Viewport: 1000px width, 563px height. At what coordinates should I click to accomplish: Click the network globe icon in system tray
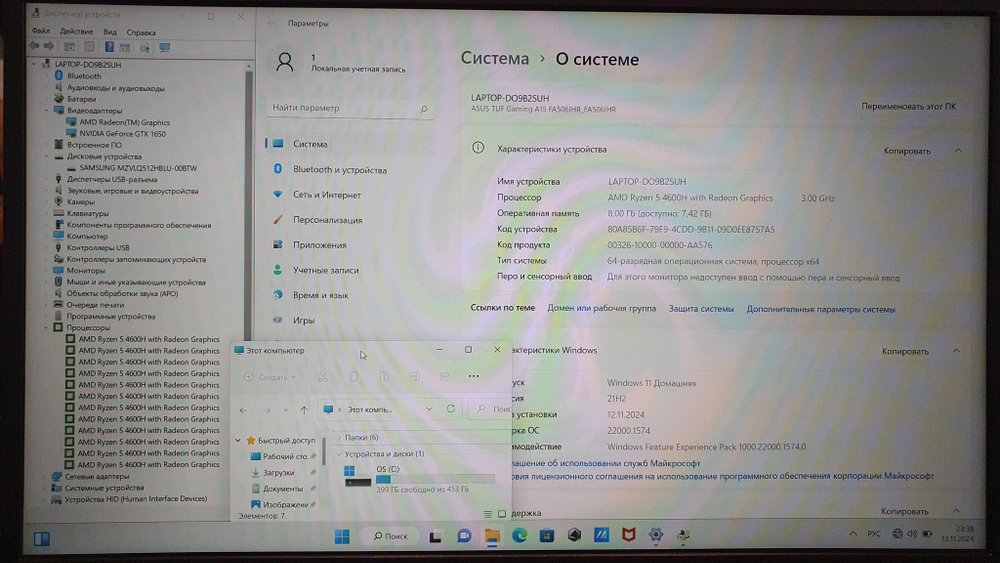point(897,534)
